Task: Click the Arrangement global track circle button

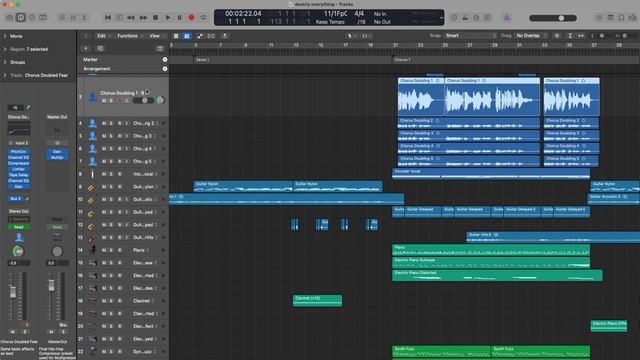Action: (x=165, y=69)
